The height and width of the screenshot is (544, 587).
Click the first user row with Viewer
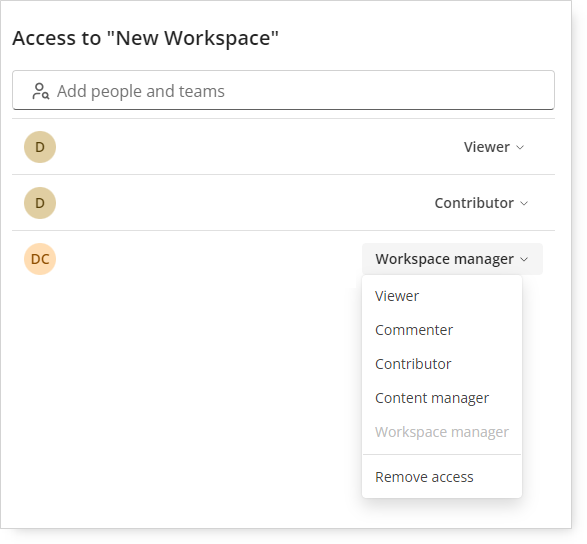pyautogui.click(x=283, y=147)
